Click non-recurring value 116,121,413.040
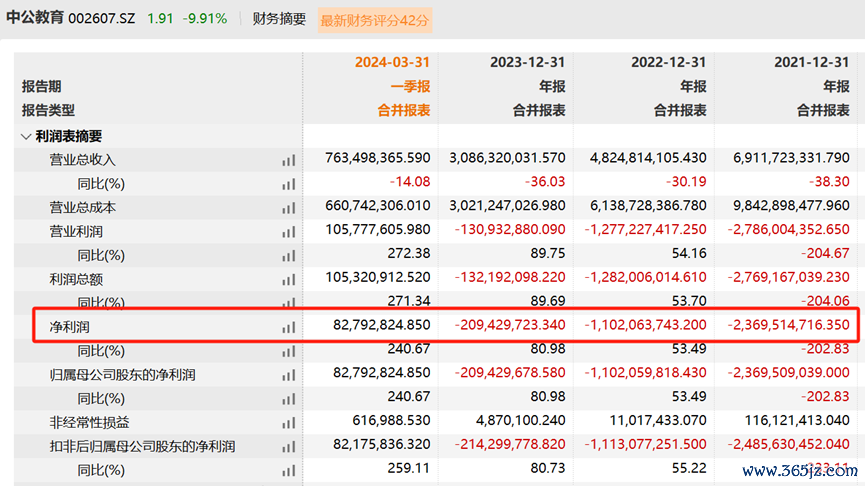The width and height of the screenshot is (865, 486). coord(797,420)
